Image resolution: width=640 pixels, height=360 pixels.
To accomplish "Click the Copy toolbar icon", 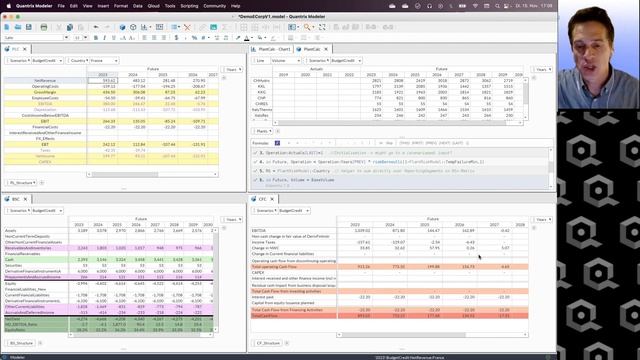I will click(70, 27).
